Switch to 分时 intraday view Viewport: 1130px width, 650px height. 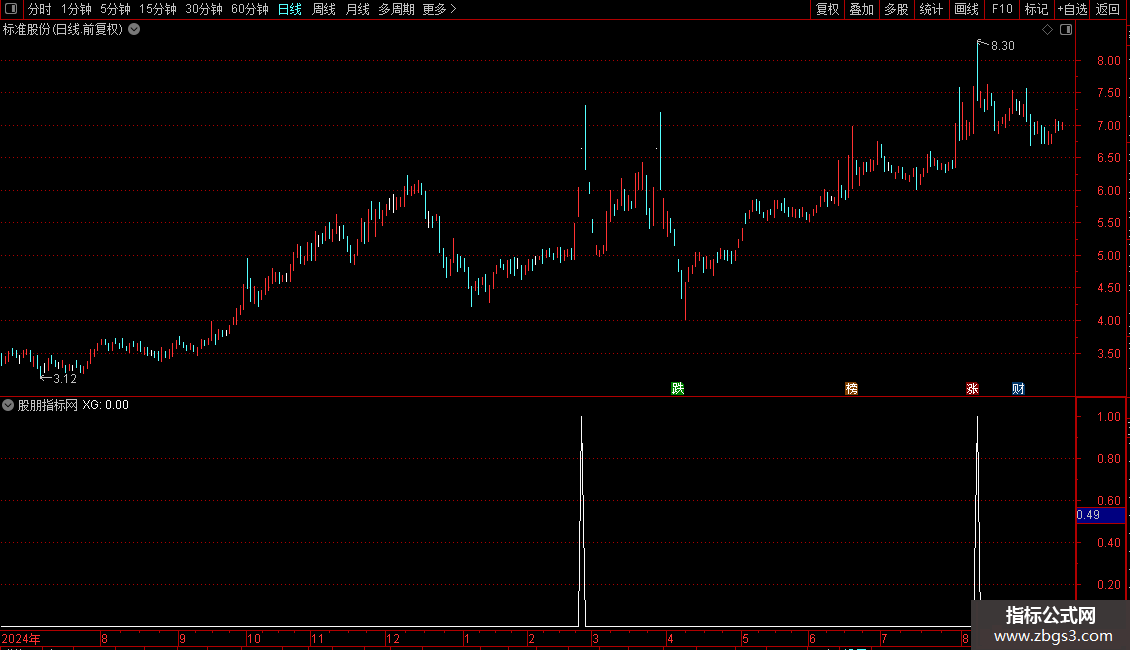coord(40,9)
